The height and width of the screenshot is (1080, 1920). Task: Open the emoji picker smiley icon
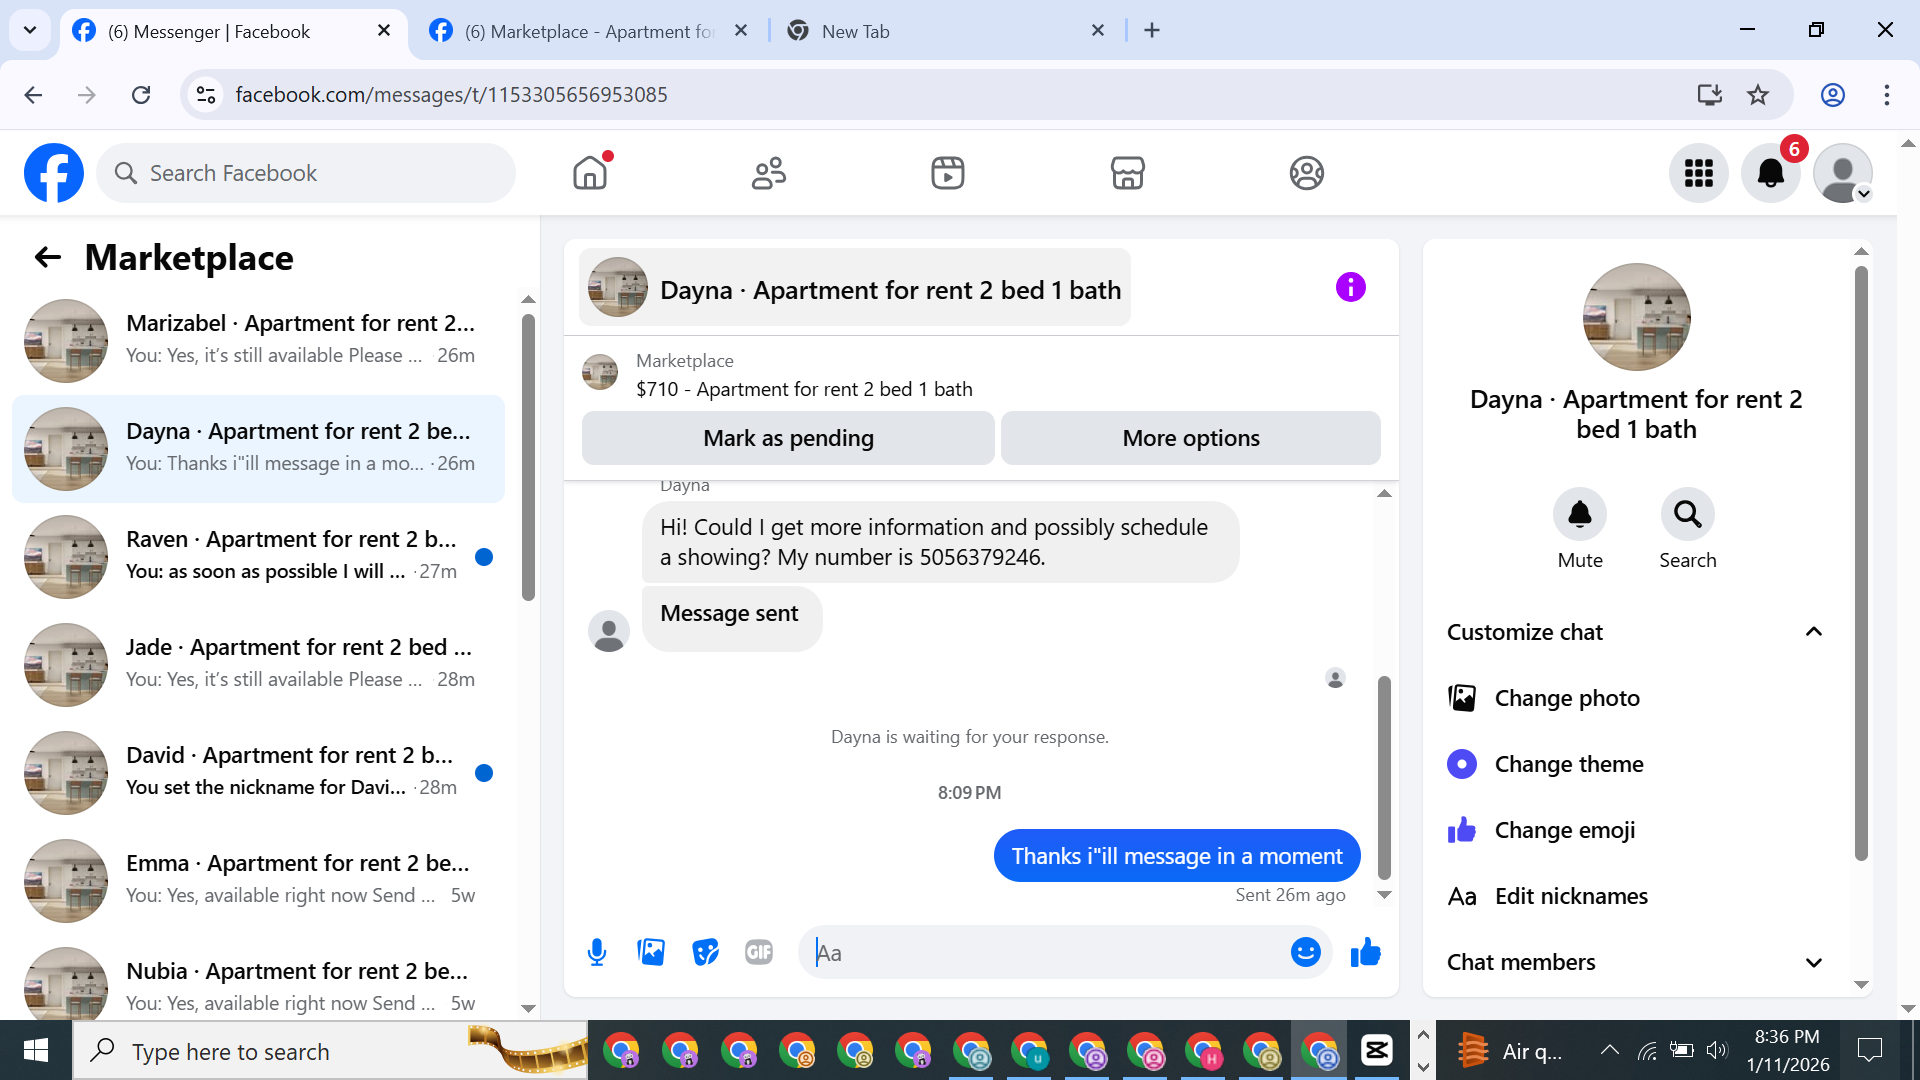(x=1305, y=952)
